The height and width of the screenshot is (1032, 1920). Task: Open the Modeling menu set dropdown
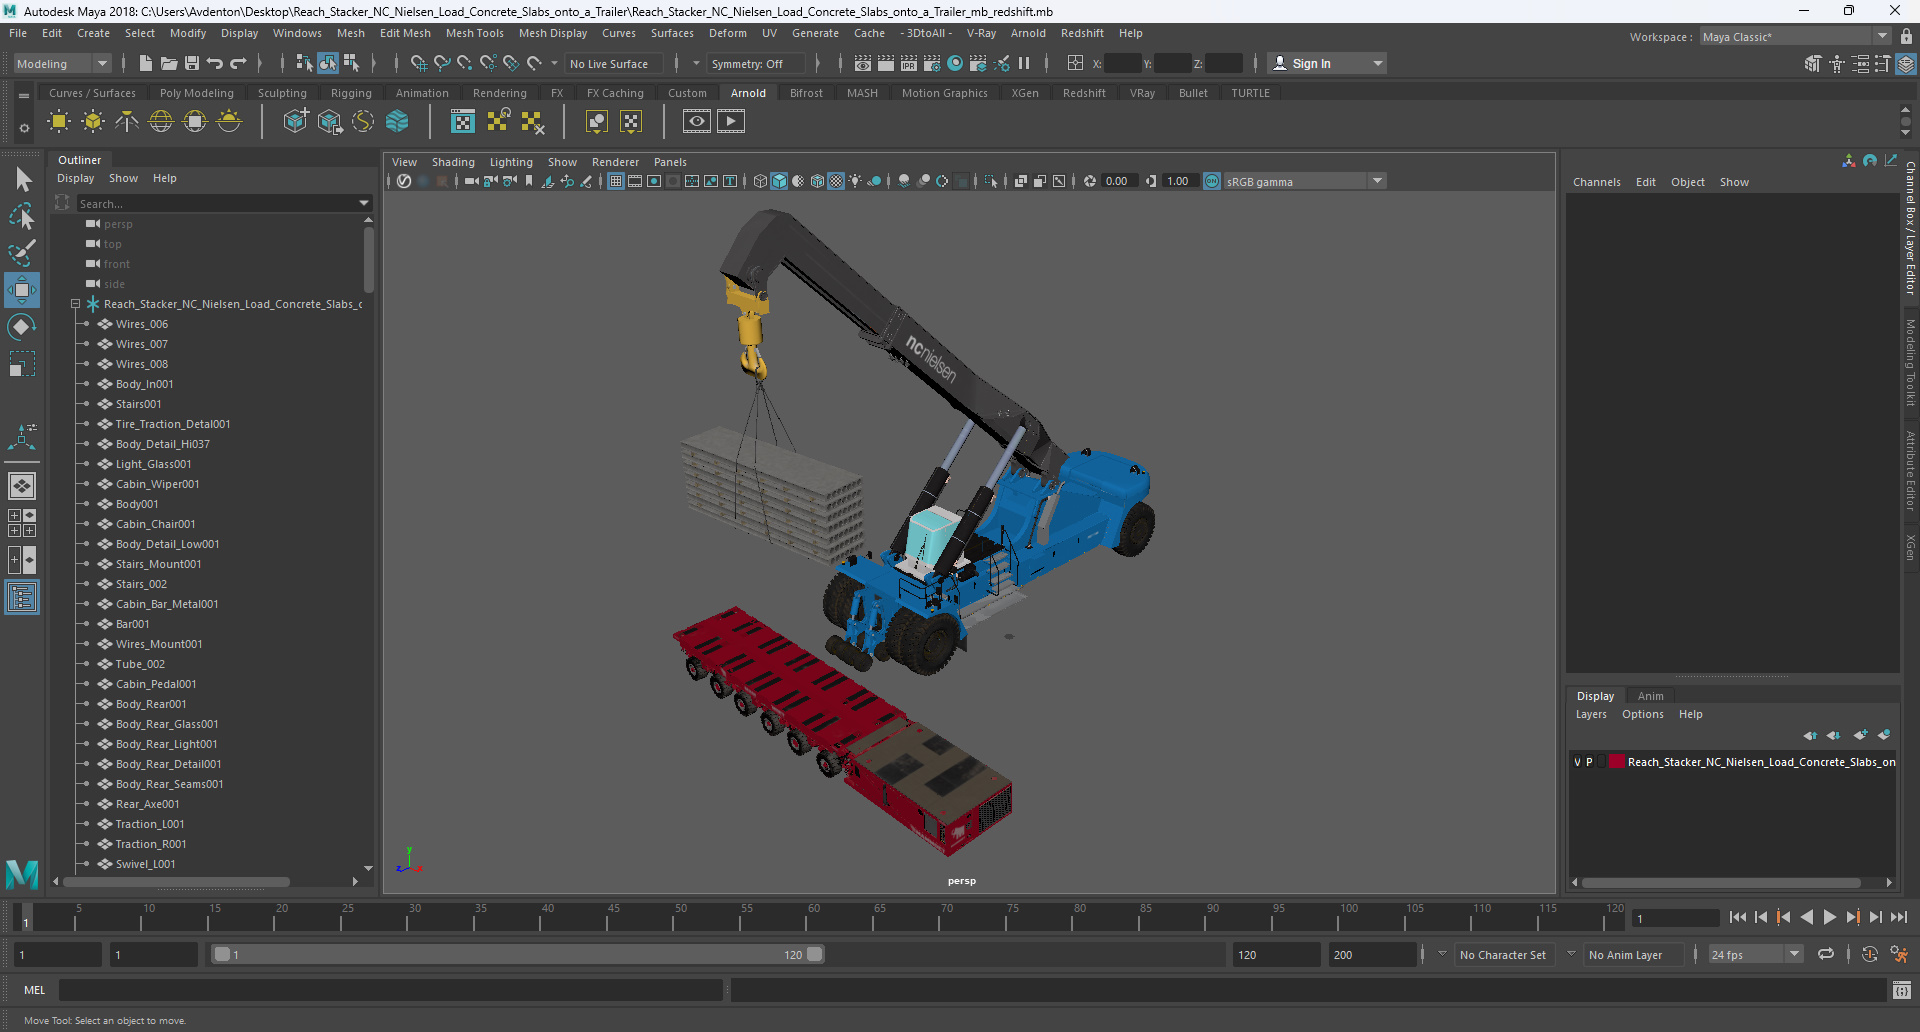tap(62, 63)
